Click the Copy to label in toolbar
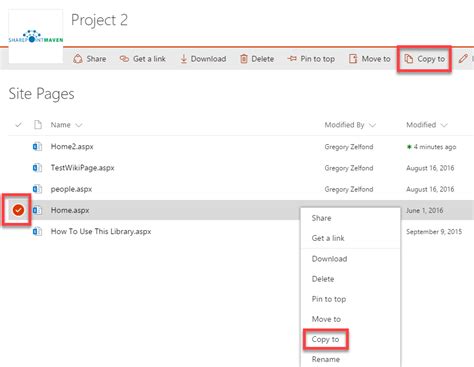The height and width of the screenshot is (367, 474). click(x=431, y=59)
